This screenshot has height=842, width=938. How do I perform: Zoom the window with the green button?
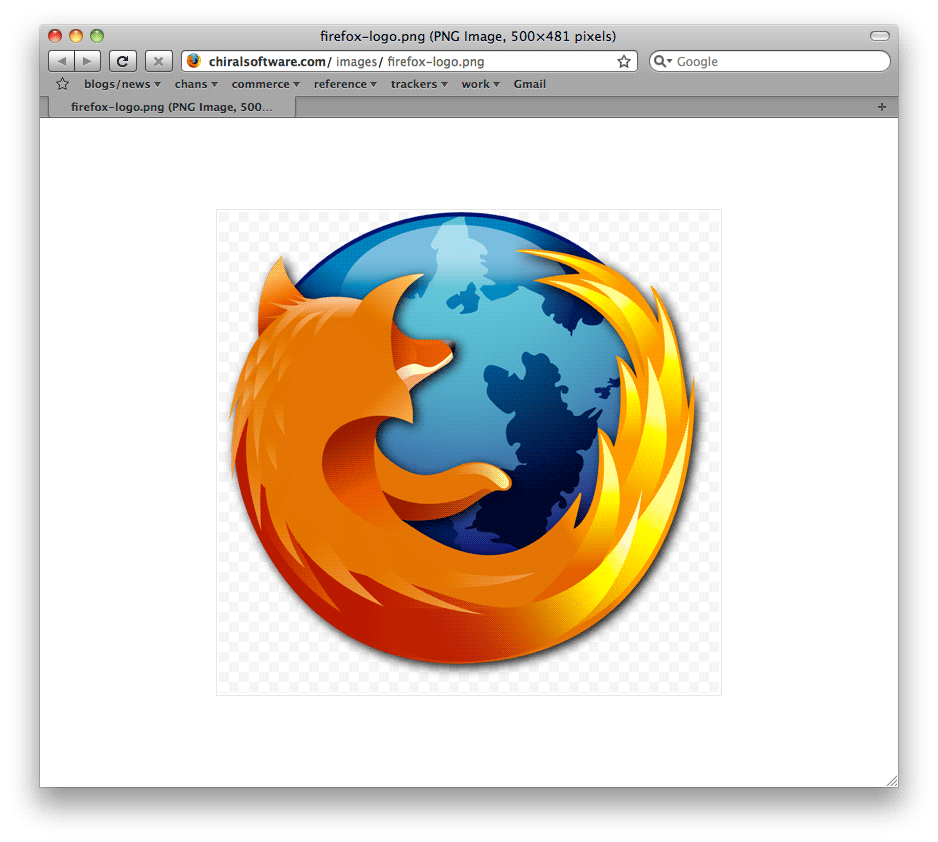coord(97,36)
